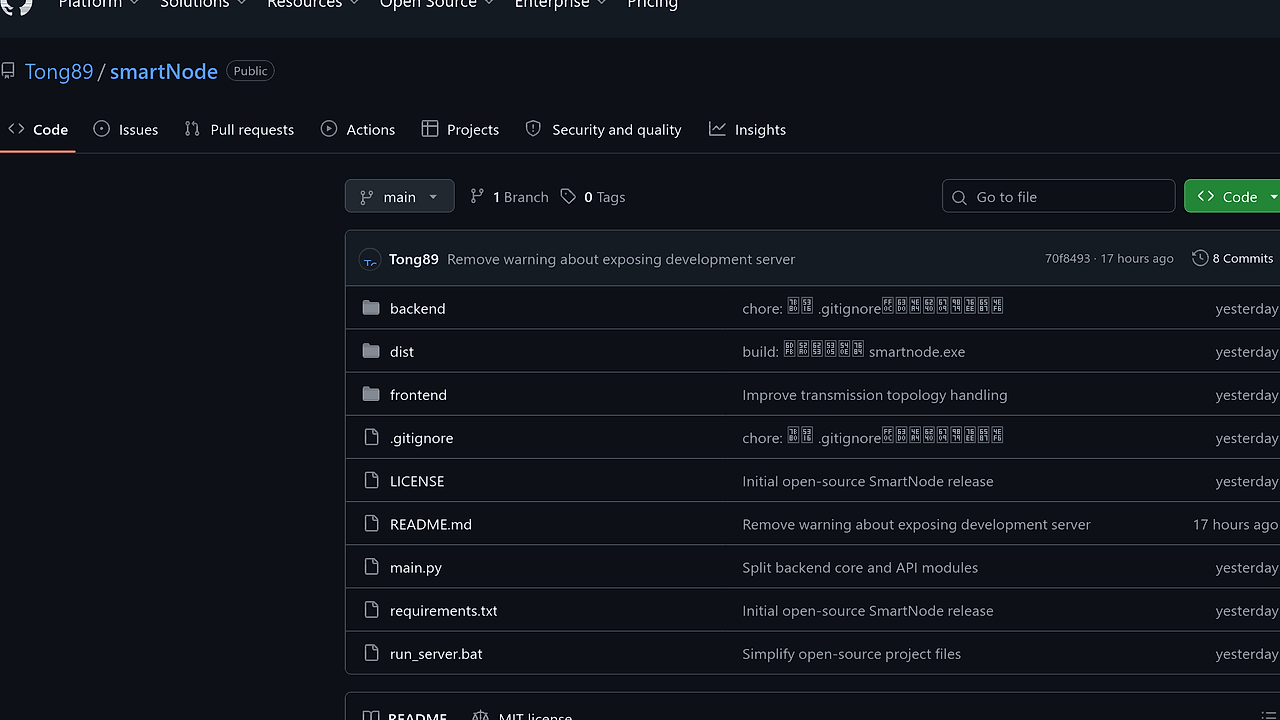1280x720 pixels.
Task: Open commit 'Improve transmission topology handling'
Action: 875,395
